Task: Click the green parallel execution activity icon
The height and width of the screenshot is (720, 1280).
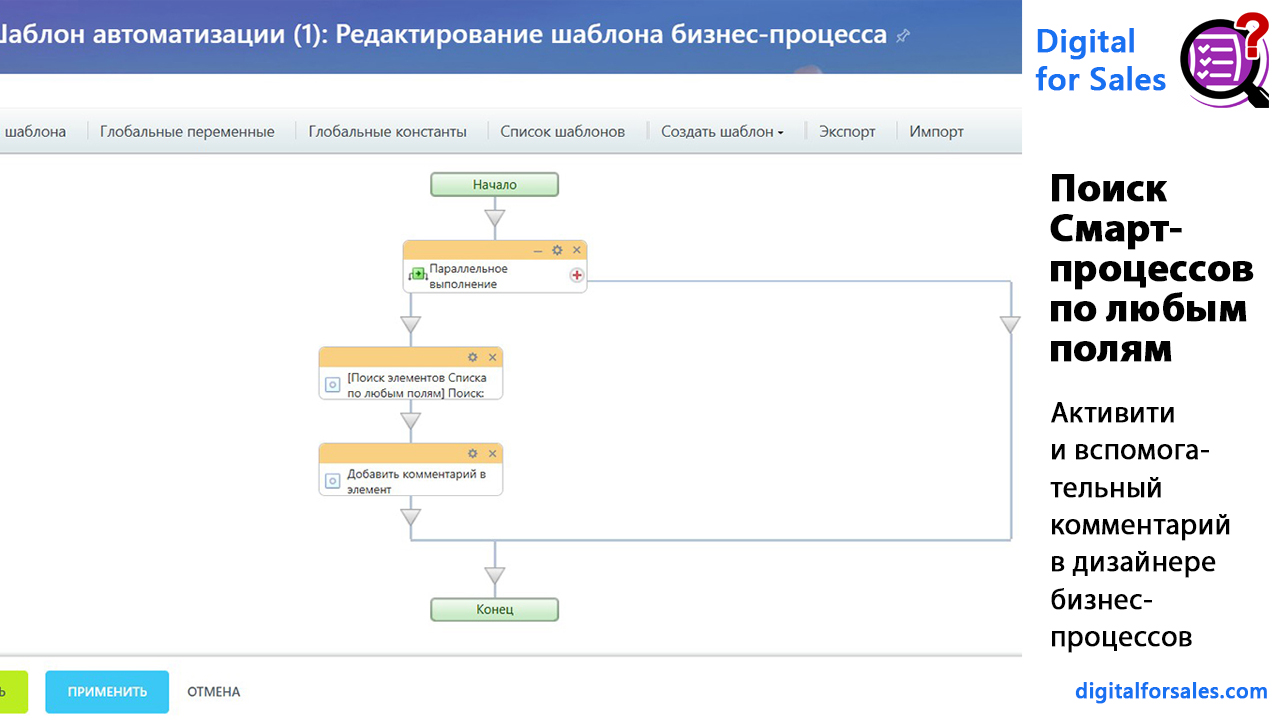Action: point(418,274)
